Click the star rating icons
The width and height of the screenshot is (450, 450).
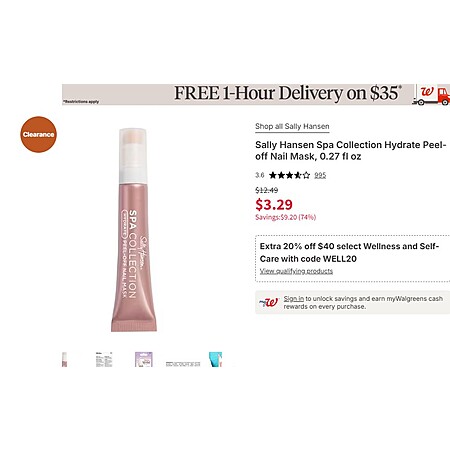click(289, 175)
